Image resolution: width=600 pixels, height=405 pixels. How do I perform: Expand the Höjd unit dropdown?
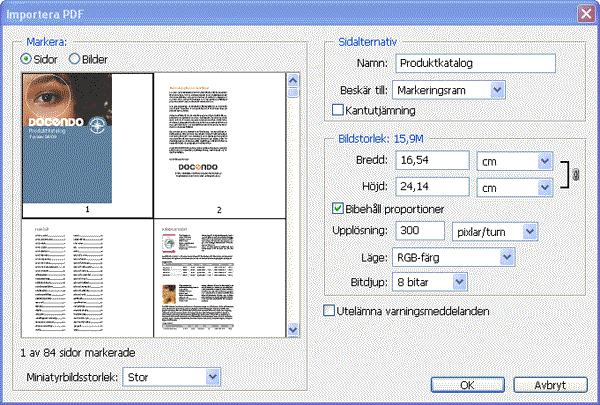click(x=544, y=186)
